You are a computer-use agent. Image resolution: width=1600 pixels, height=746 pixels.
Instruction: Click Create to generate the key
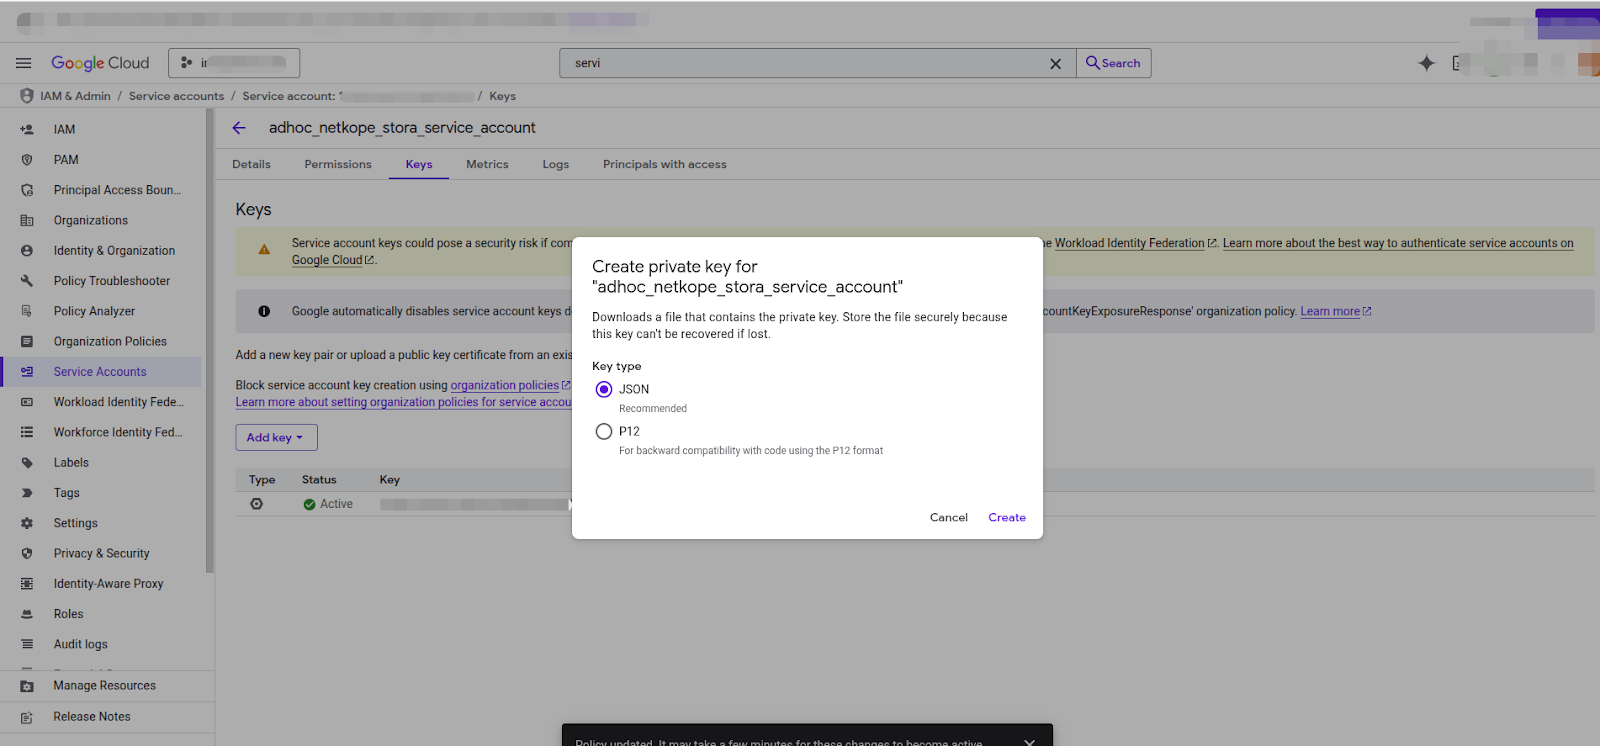[x=1006, y=518]
